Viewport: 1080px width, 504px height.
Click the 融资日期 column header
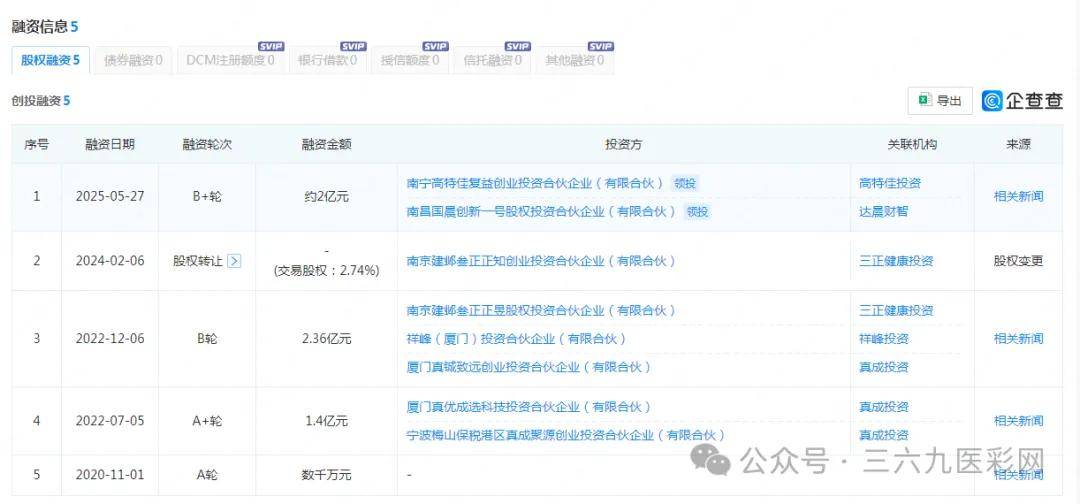110,145
